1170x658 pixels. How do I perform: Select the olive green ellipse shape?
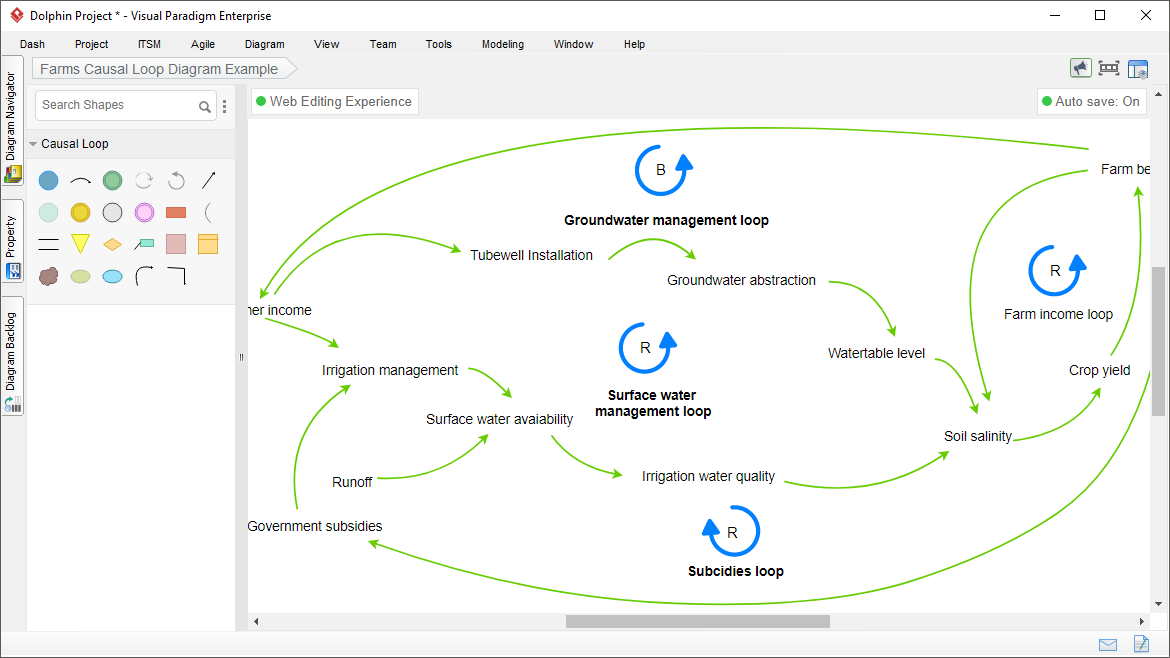pyautogui.click(x=81, y=277)
